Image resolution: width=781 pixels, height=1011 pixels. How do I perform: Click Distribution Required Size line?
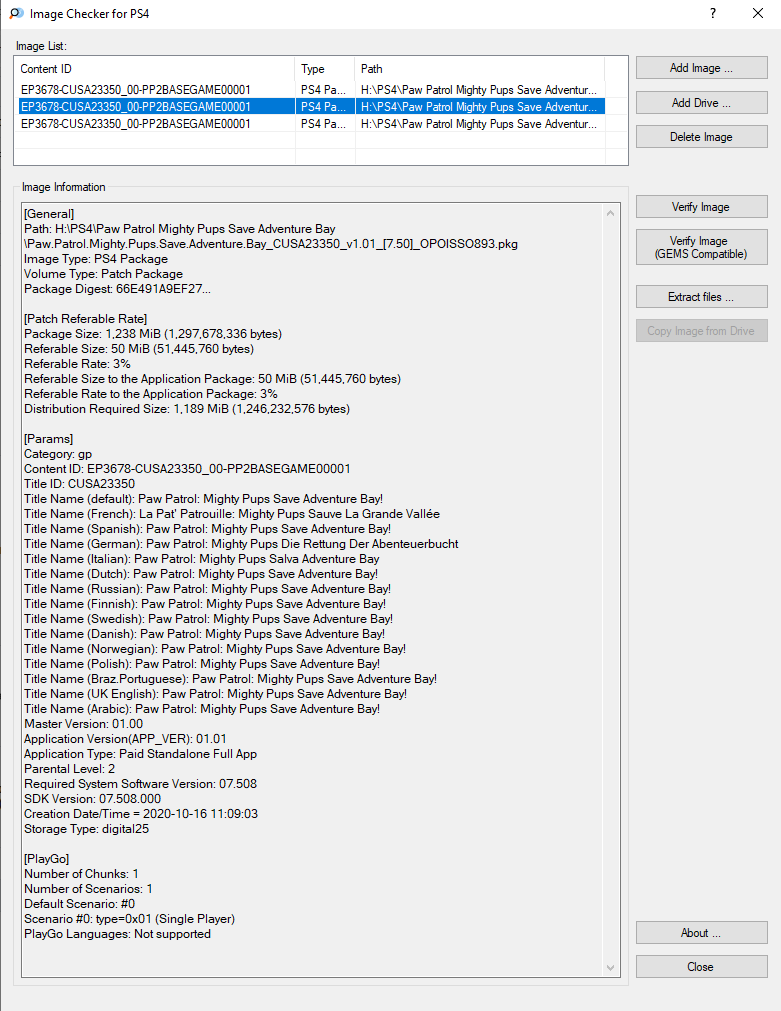coord(187,409)
